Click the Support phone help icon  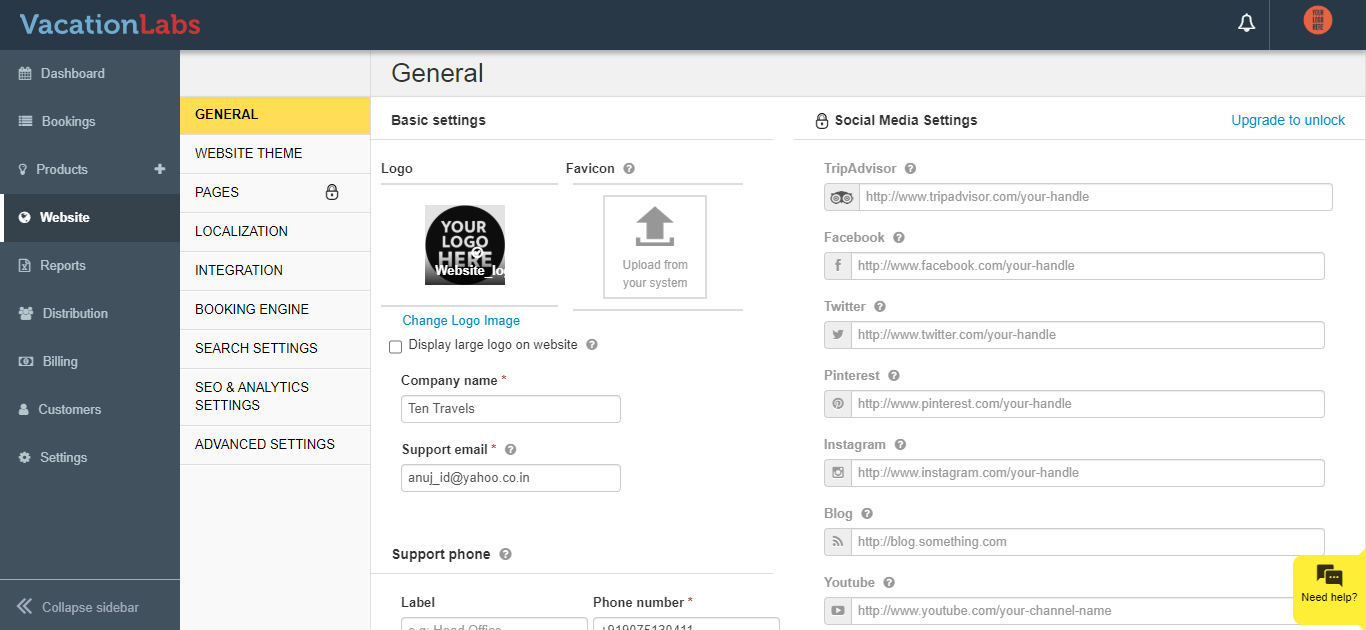(505, 554)
